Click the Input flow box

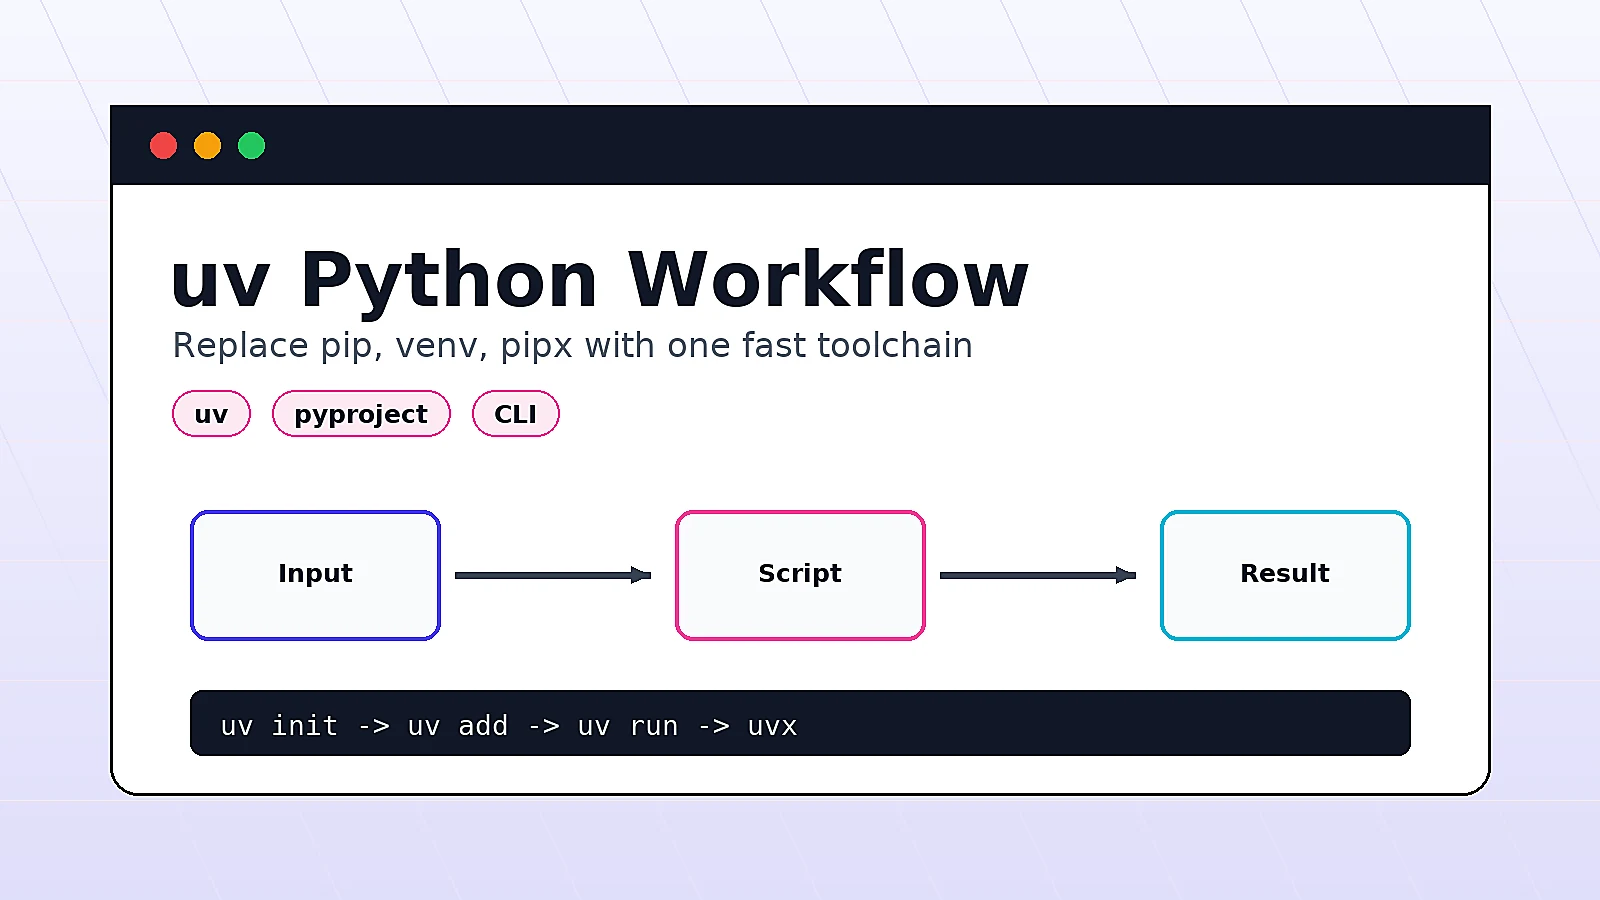(x=315, y=575)
